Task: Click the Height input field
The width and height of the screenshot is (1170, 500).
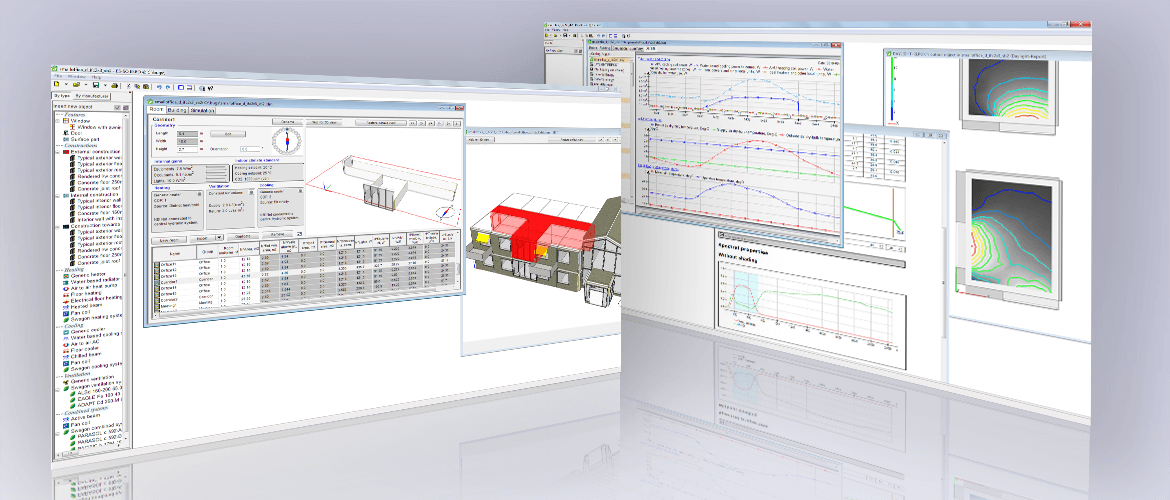Action: pos(189,151)
